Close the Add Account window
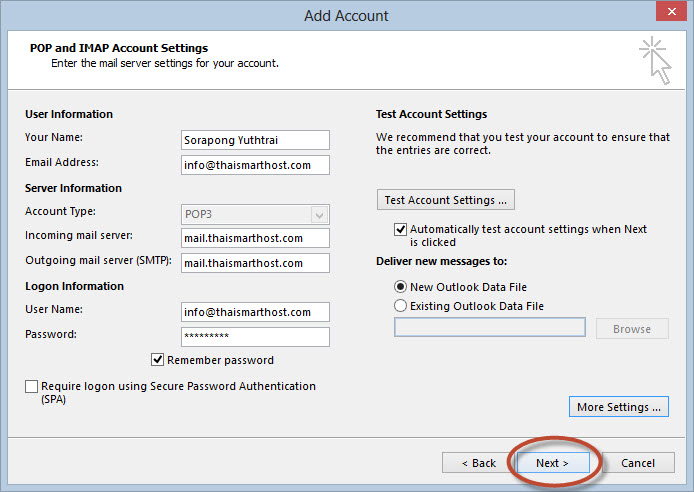This screenshot has width=694, height=492. point(671,12)
